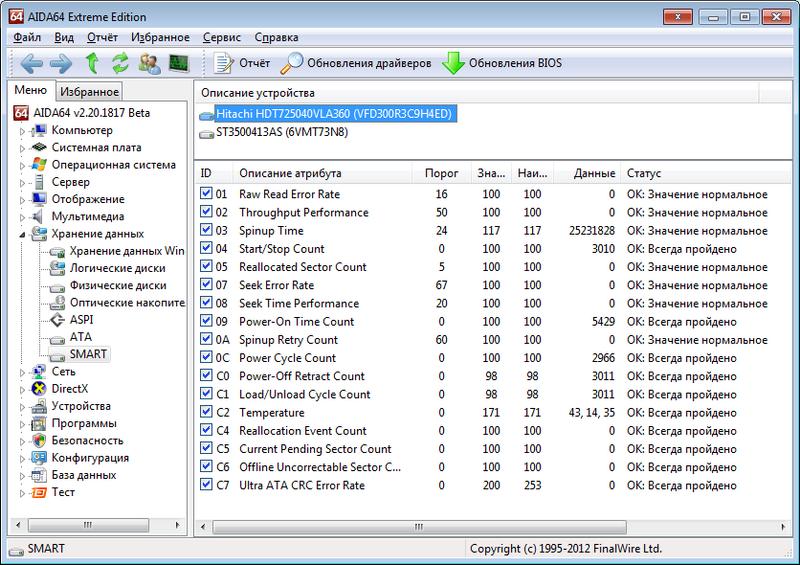The image size is (800, 565).
Task: Click the Back arrow toolbar icon
Action: [x=32, y=64]
